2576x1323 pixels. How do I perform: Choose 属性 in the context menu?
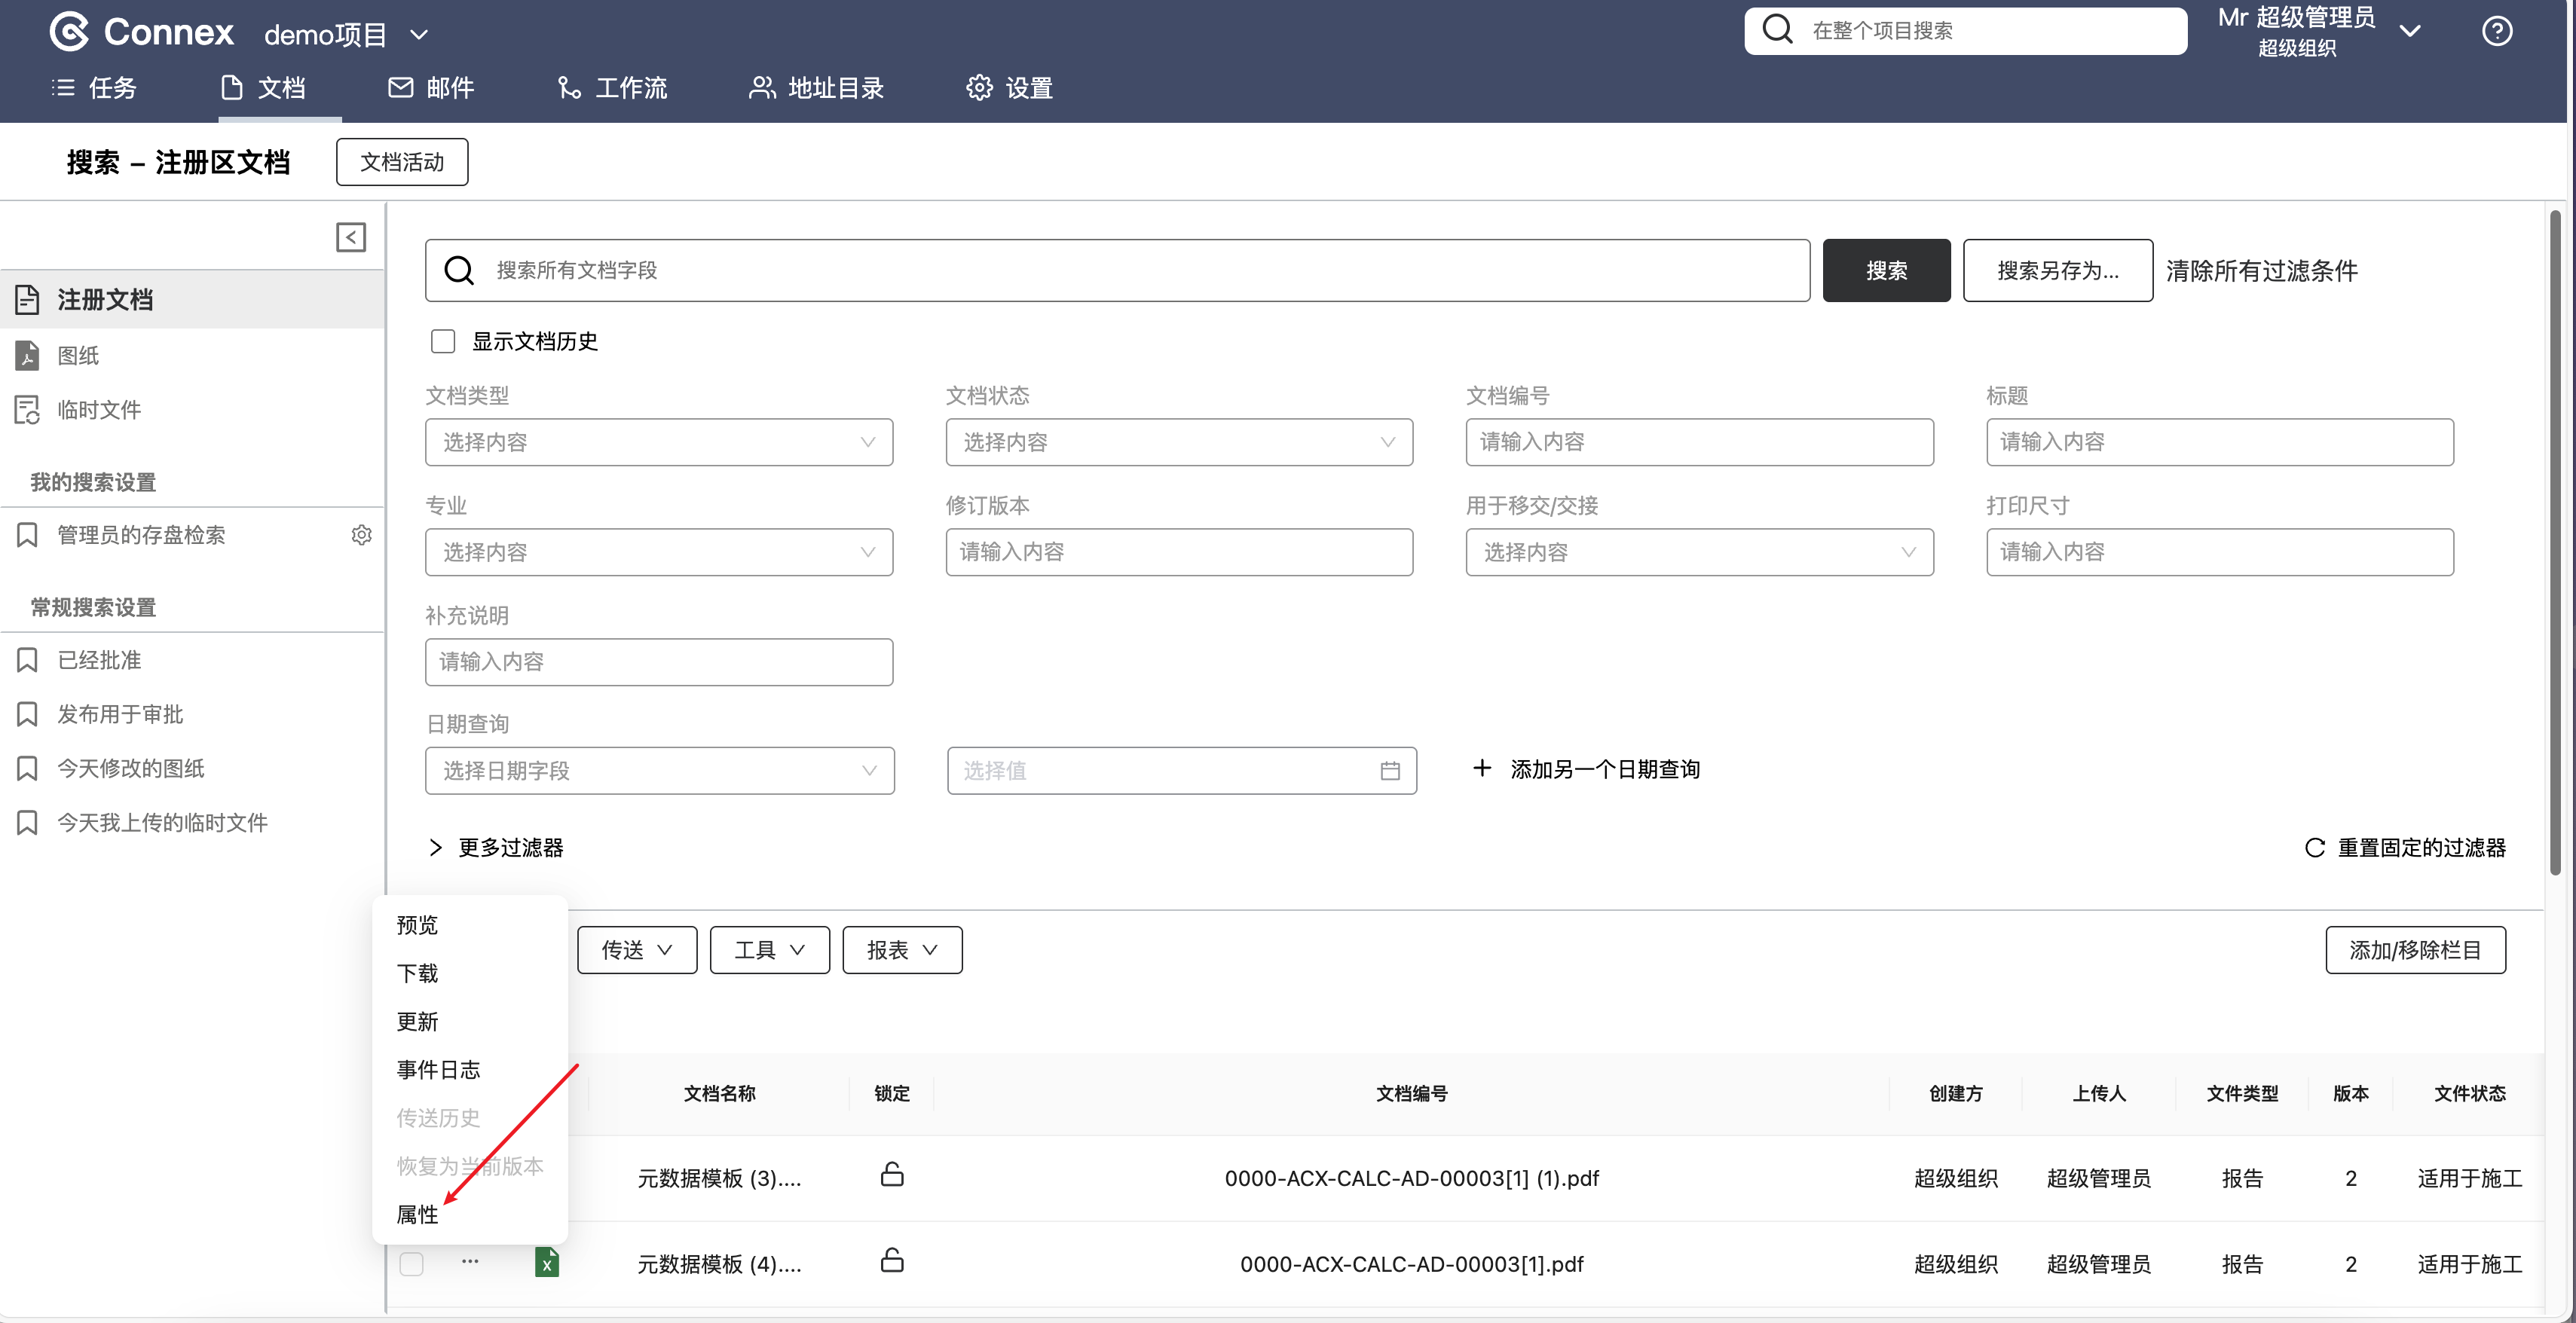click(417, 1214)
